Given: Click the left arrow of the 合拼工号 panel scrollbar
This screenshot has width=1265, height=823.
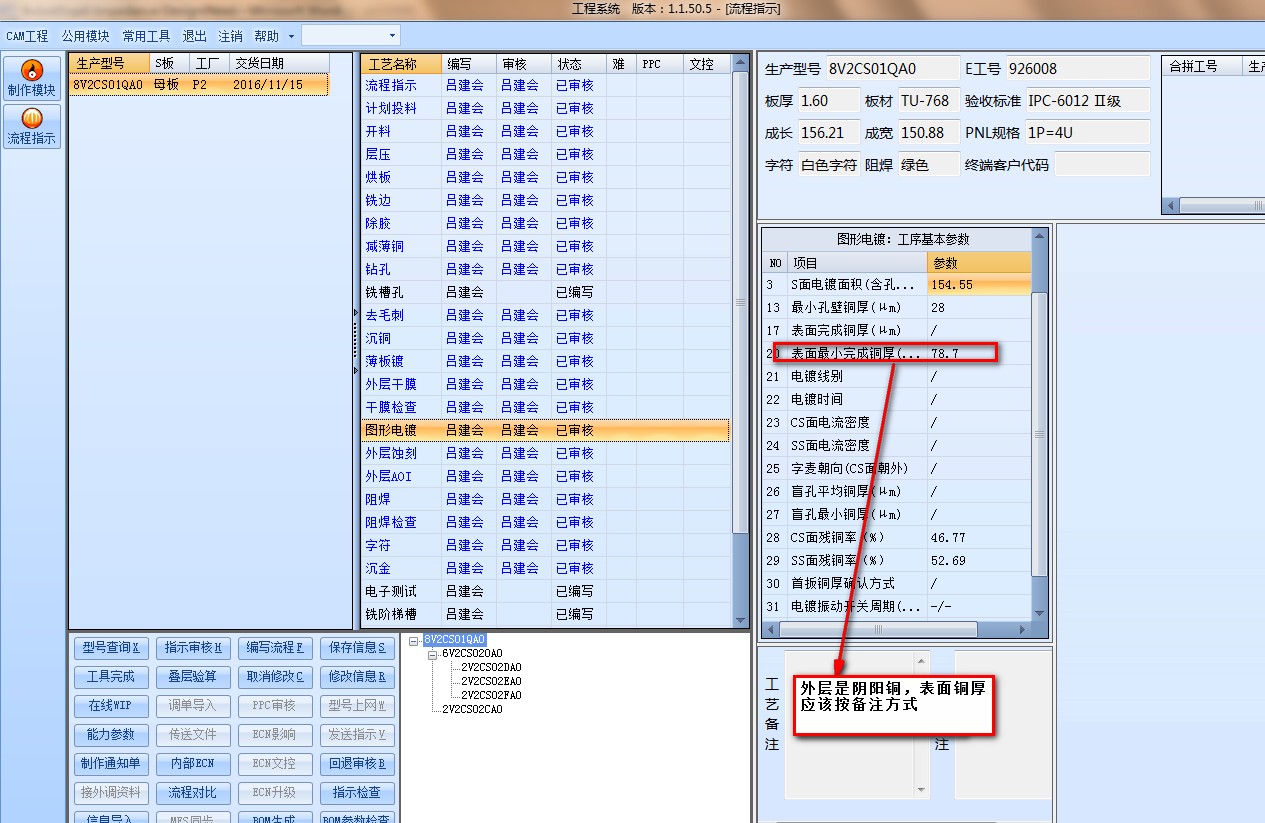Looking at the screenshot, I should [1171, 206].
